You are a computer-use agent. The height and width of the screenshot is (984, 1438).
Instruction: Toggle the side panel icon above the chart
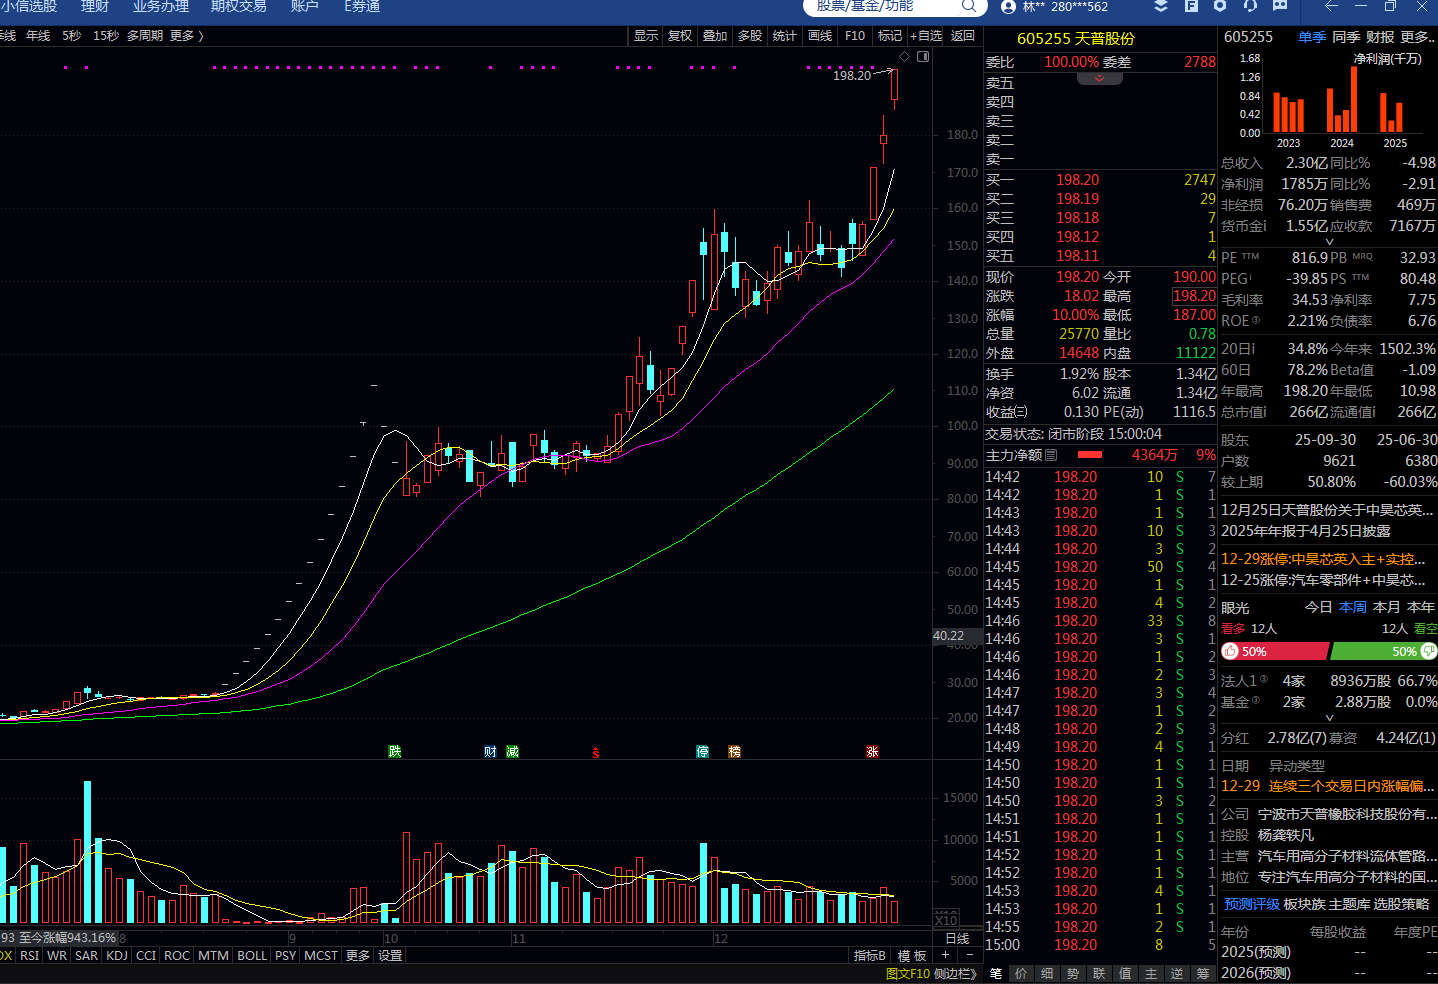tap(923, 57)
